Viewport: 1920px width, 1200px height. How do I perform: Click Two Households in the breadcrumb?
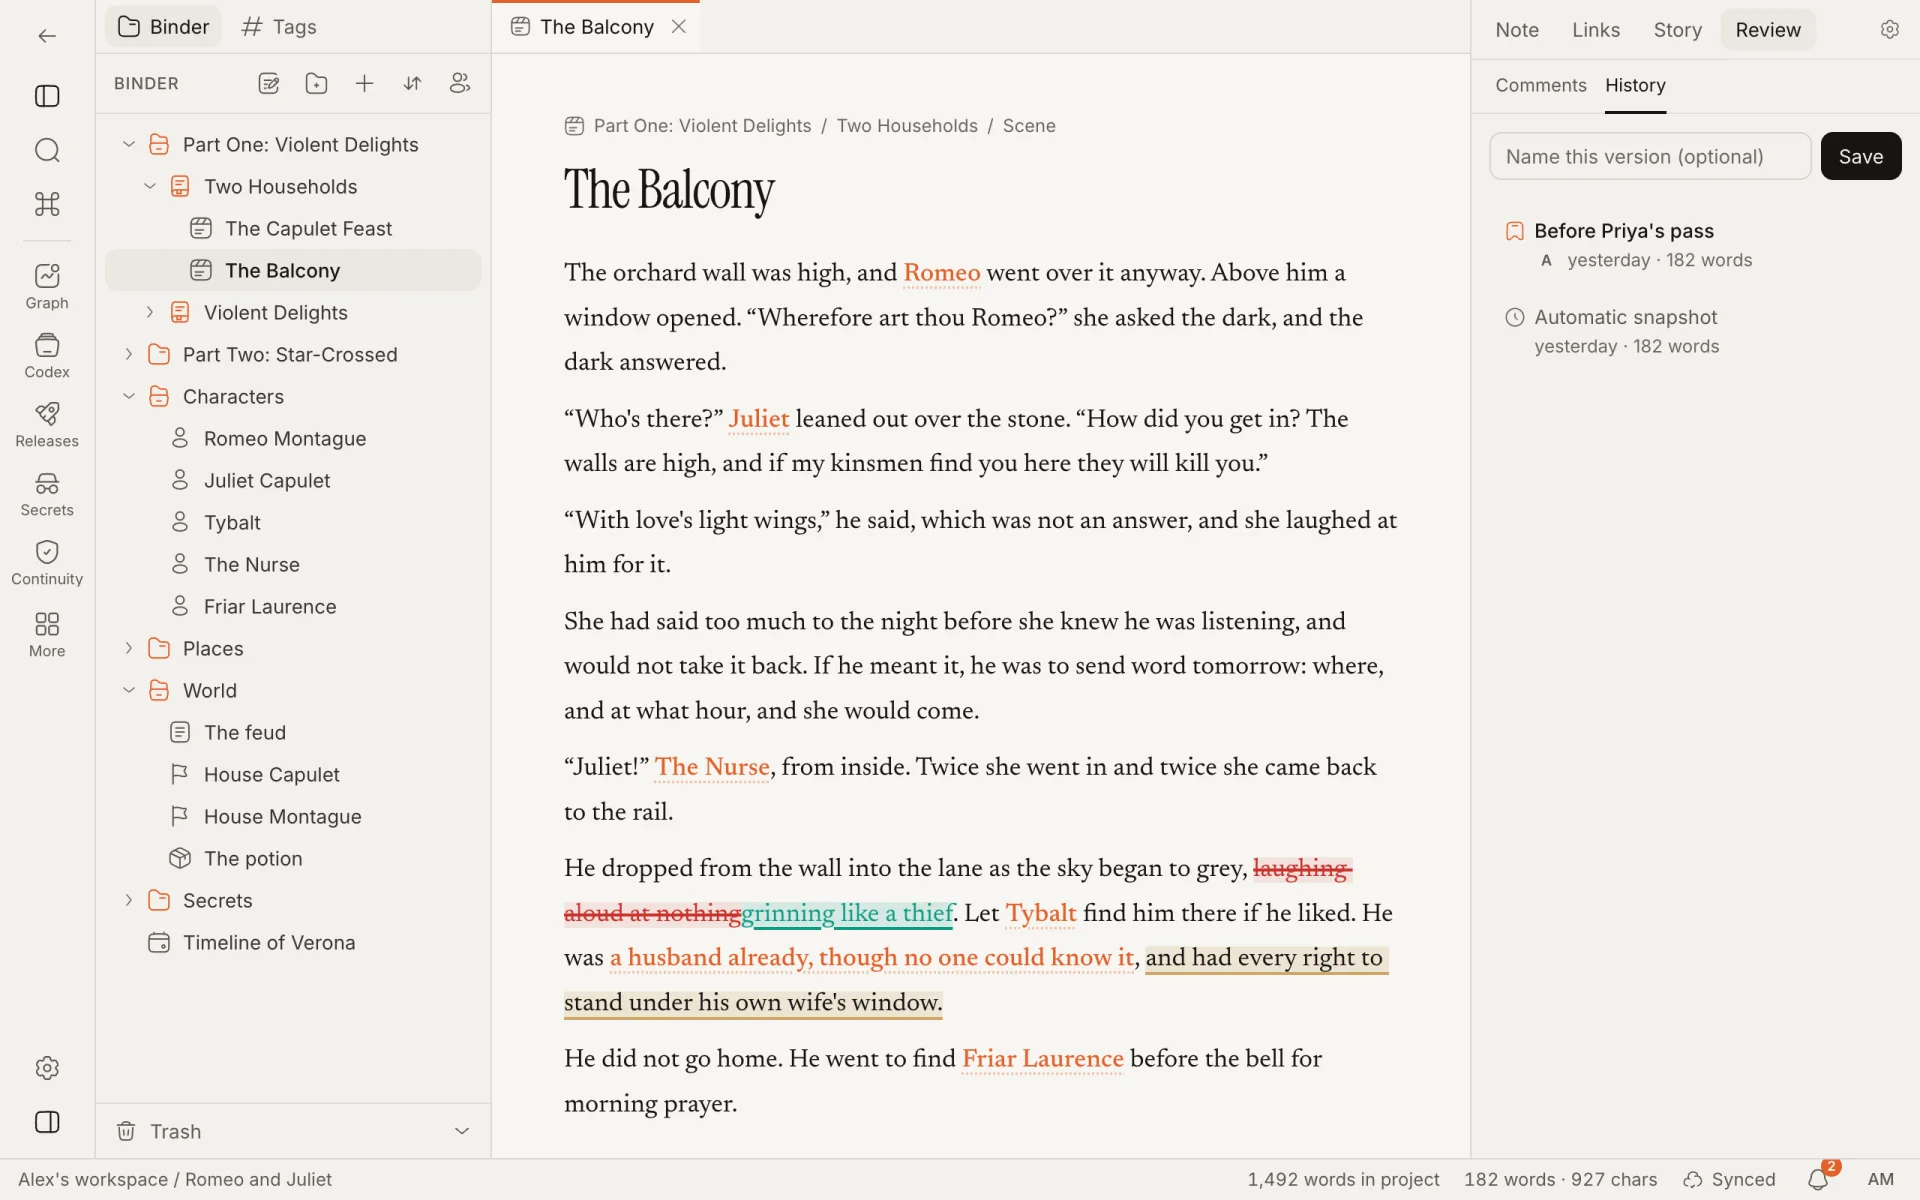click(x=907, y=126)
